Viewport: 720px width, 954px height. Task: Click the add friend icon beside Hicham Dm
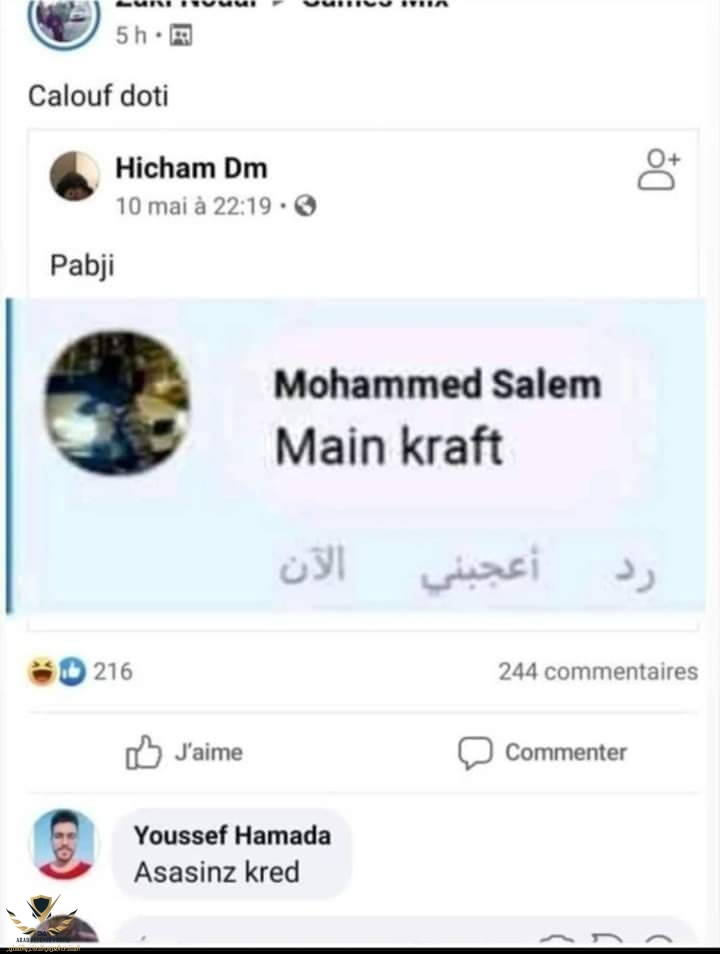(658, 170)
